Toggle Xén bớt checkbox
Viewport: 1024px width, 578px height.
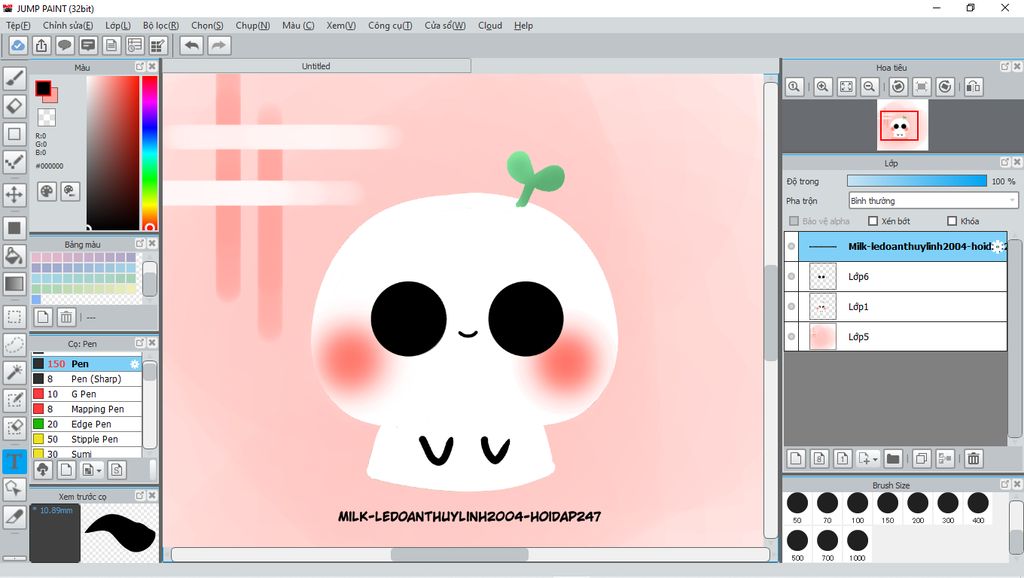[873, 221]
